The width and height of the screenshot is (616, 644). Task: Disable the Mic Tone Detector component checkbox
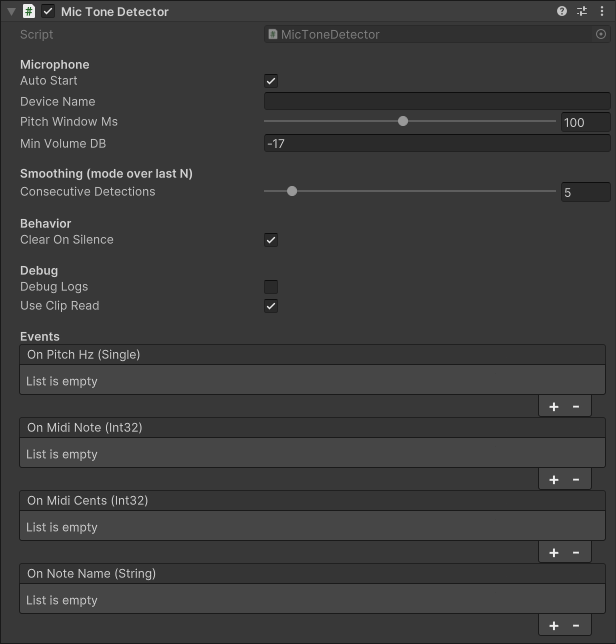coord(48,11)
